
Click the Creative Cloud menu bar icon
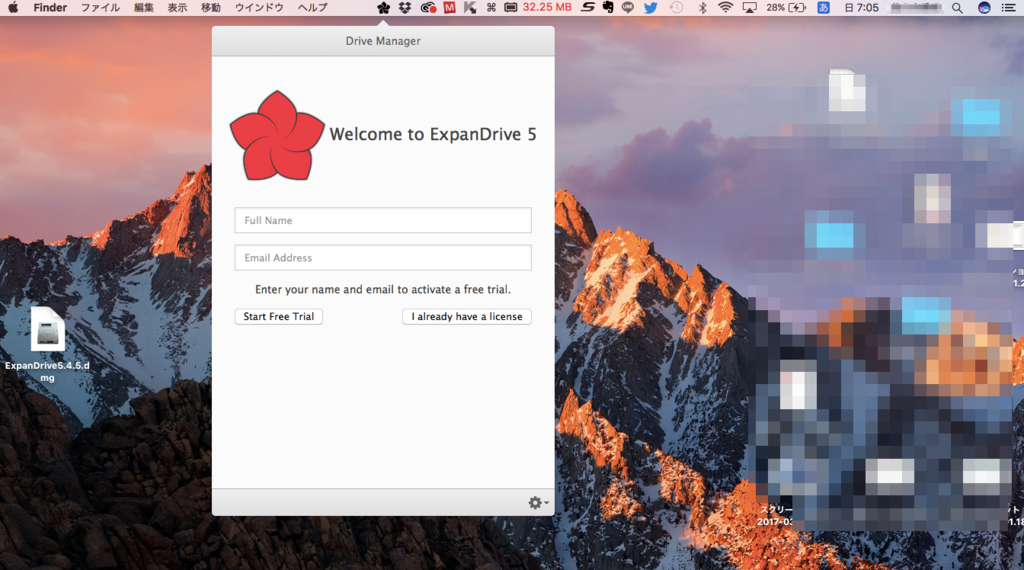pos(428,8)
